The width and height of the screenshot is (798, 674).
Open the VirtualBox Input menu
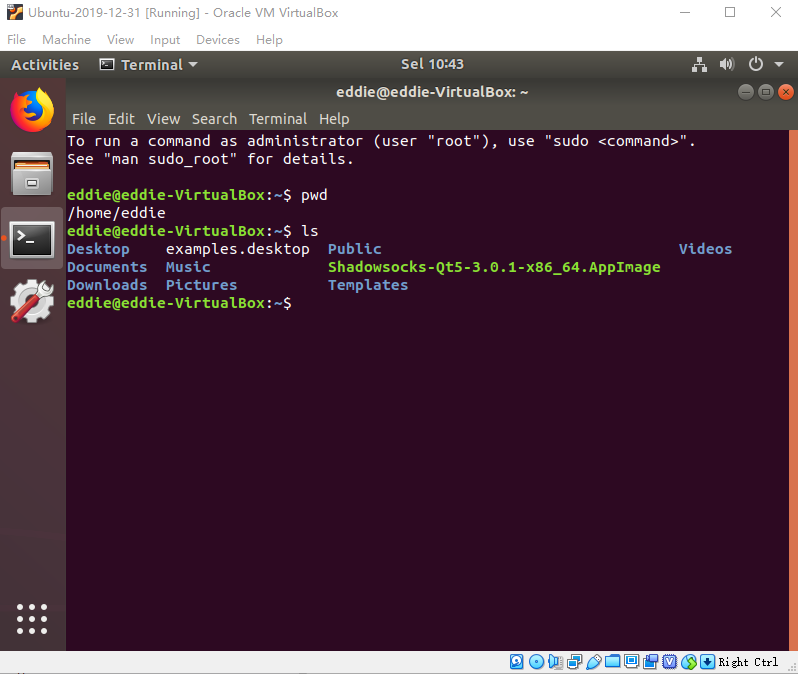pyautogui.click(x=165, y=39)
